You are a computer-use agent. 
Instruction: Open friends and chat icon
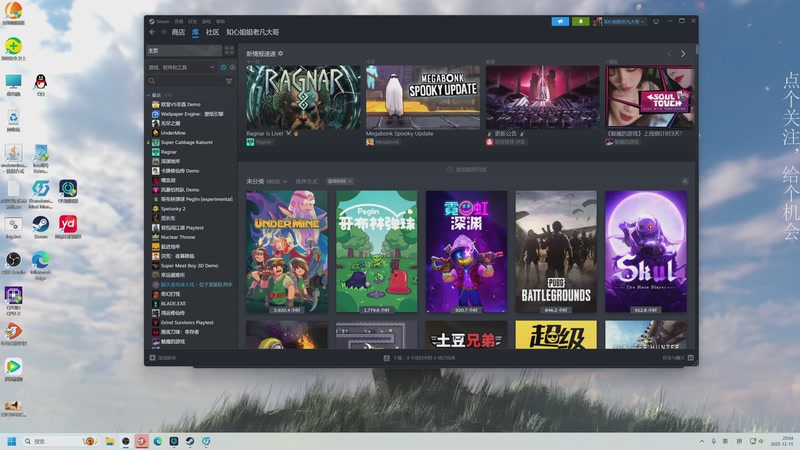[690, 358]
